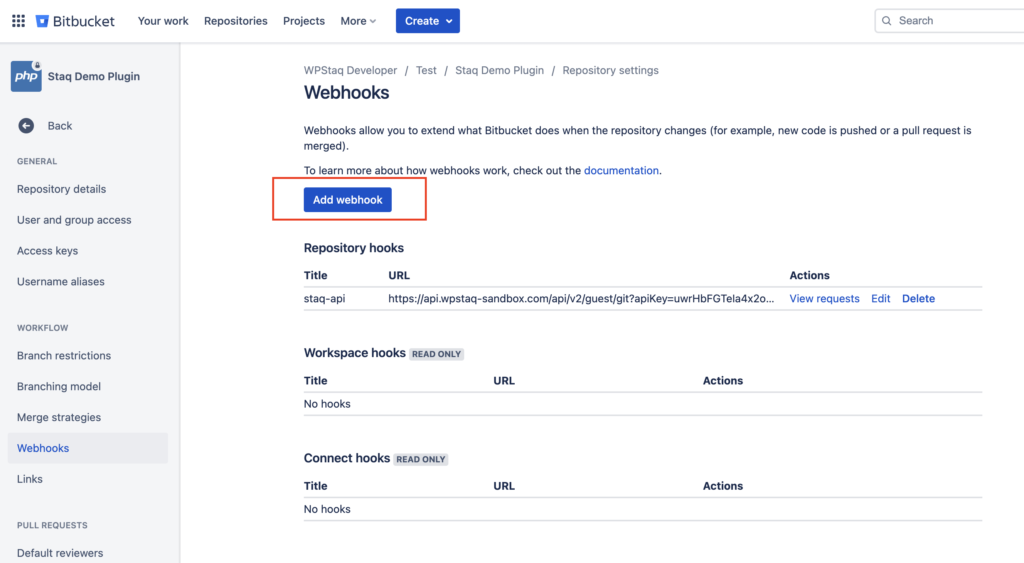Viewport: 1024px width, 563px height.
Task: Click the staq-api webhook URL text
Action: tap(581, 298)
